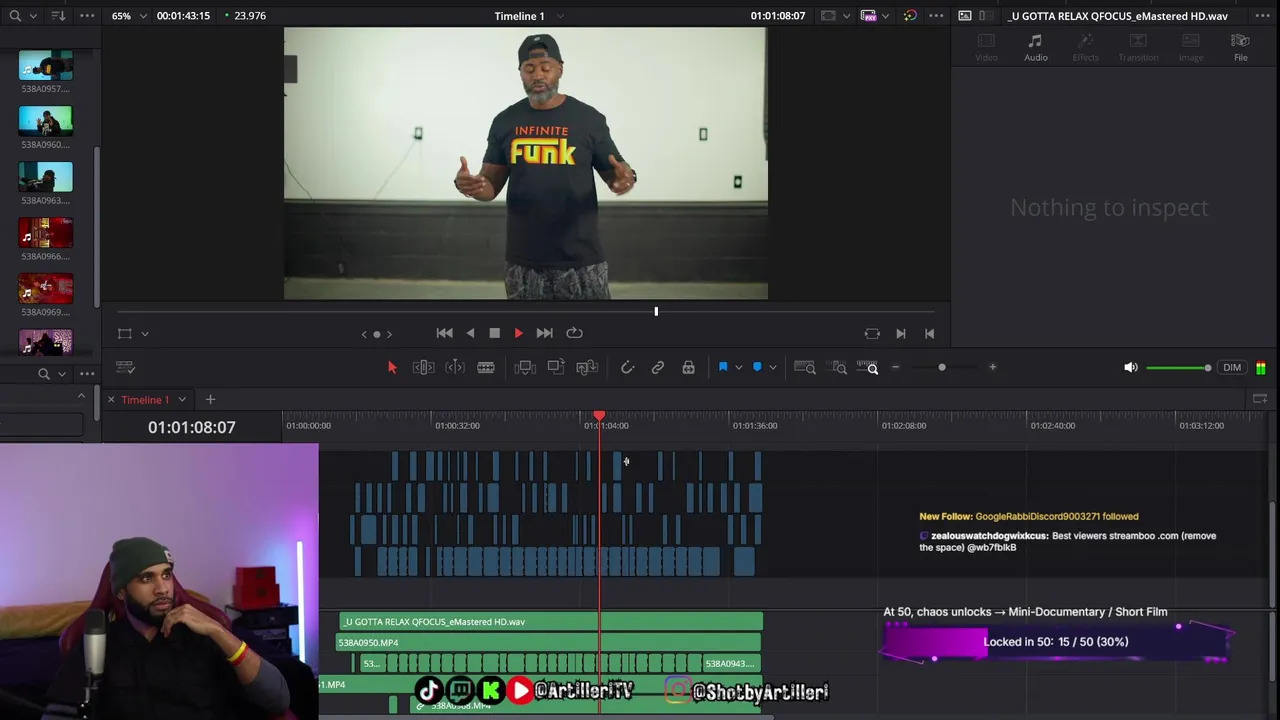Toggle bypass color grades and effects

click(909, 16)
